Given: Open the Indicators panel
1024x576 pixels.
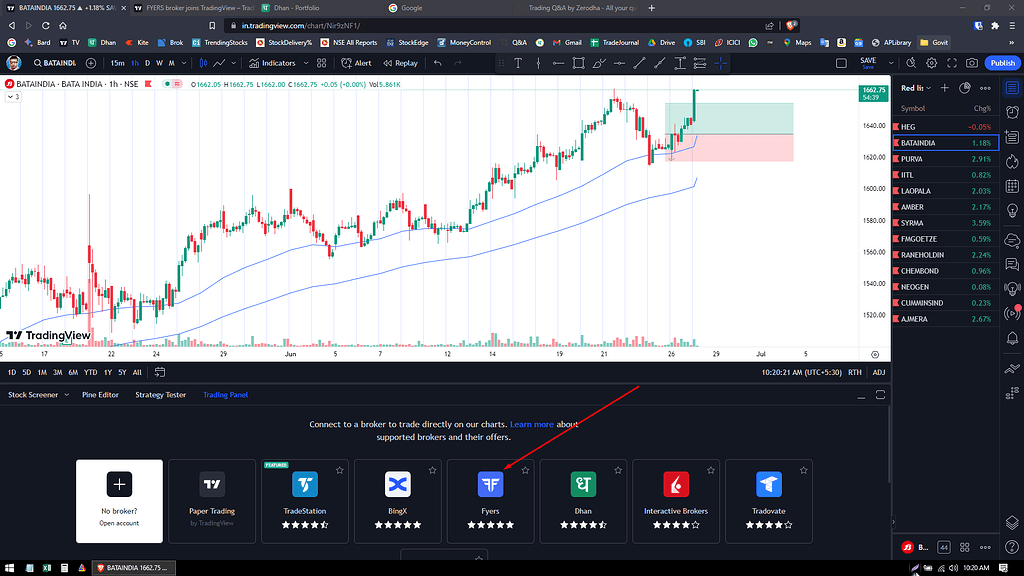Looking at the screenshot, I should (278, 64).
